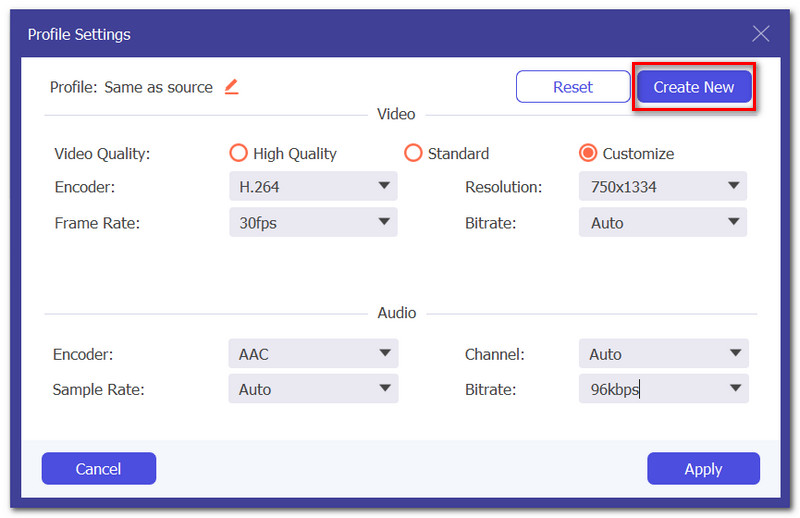The width and height of the screenshot is (800, 518).
Task: Click the Reset button
Action: 573,87
